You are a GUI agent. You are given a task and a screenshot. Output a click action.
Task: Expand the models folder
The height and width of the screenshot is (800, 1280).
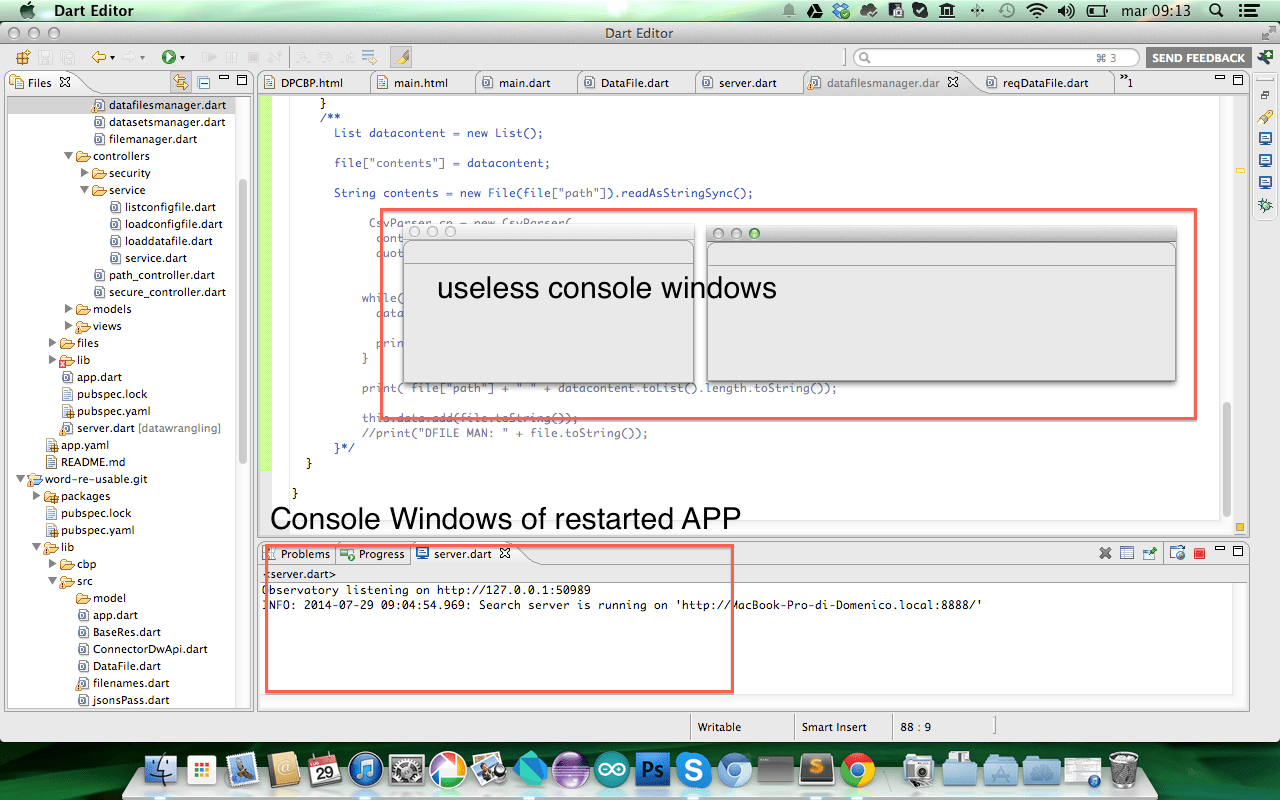coord(69,309)
